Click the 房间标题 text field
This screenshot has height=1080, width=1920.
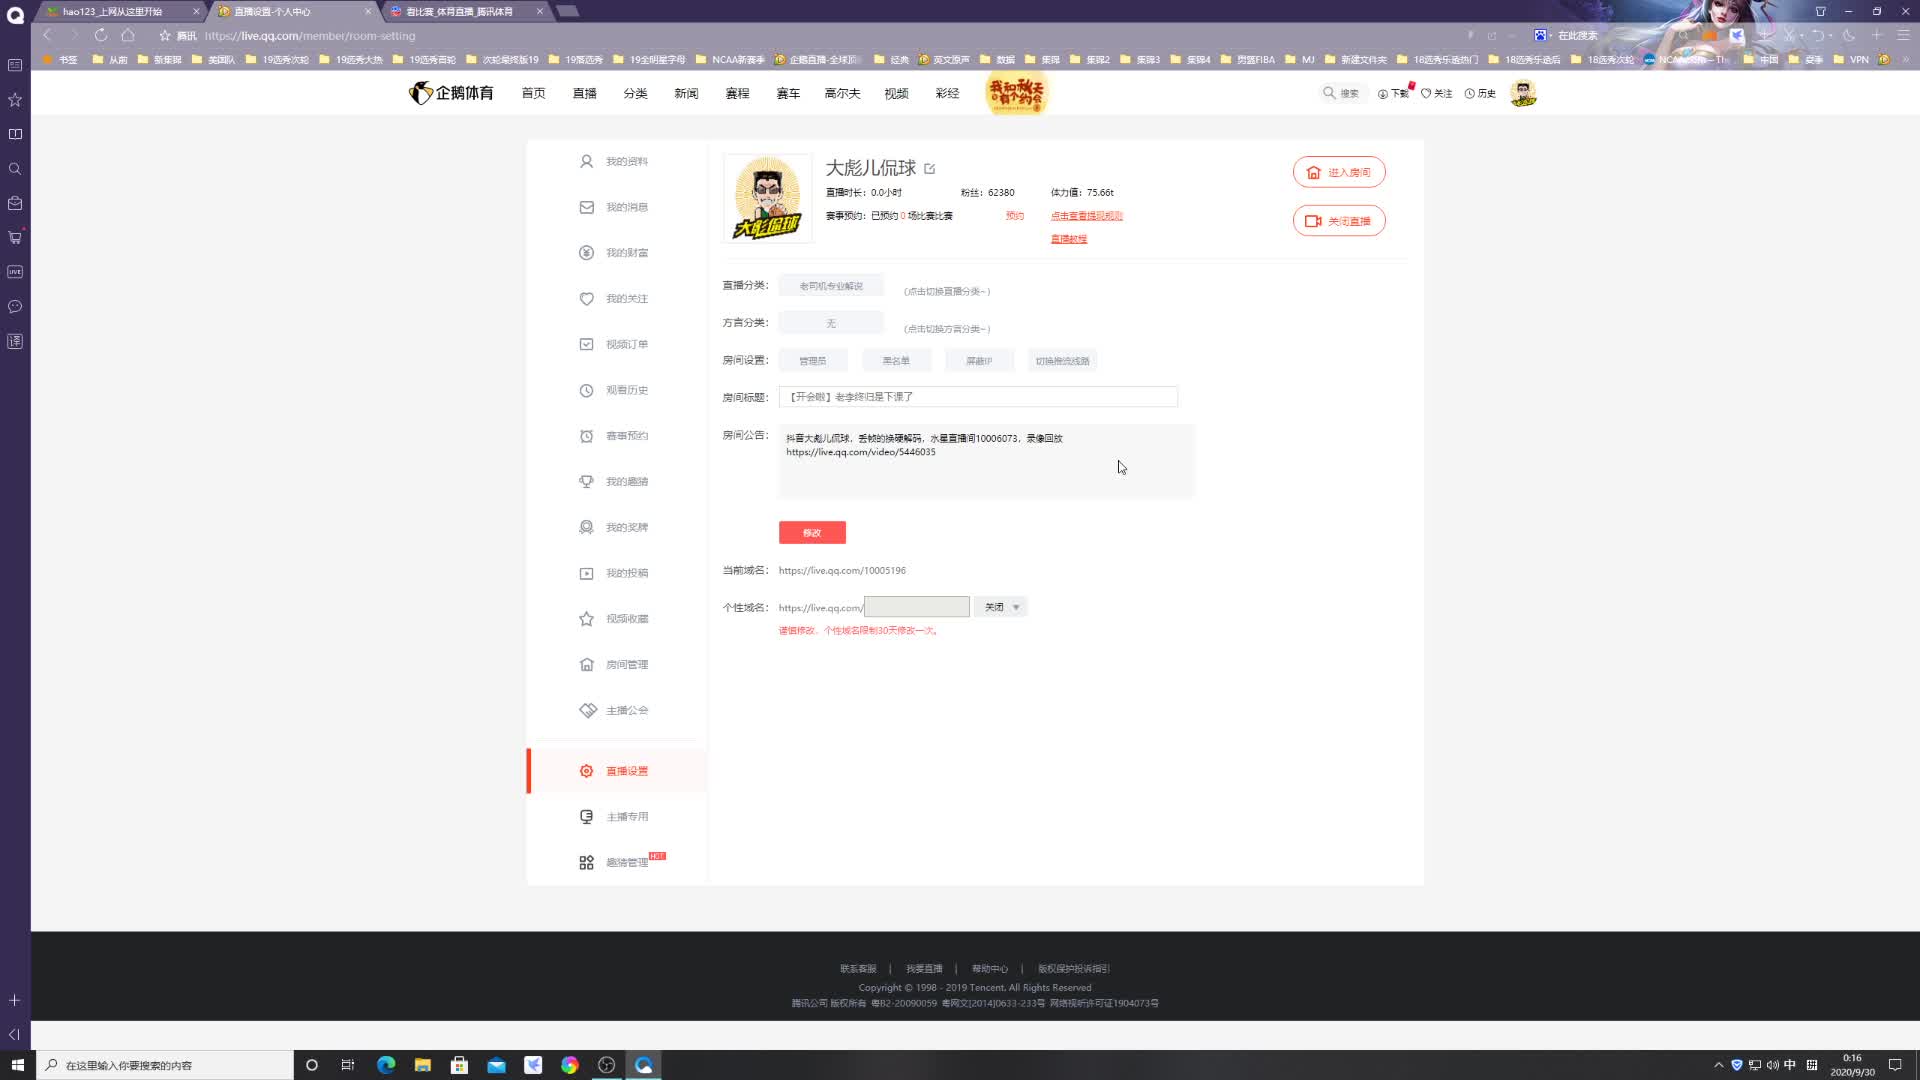coord(977,397)
